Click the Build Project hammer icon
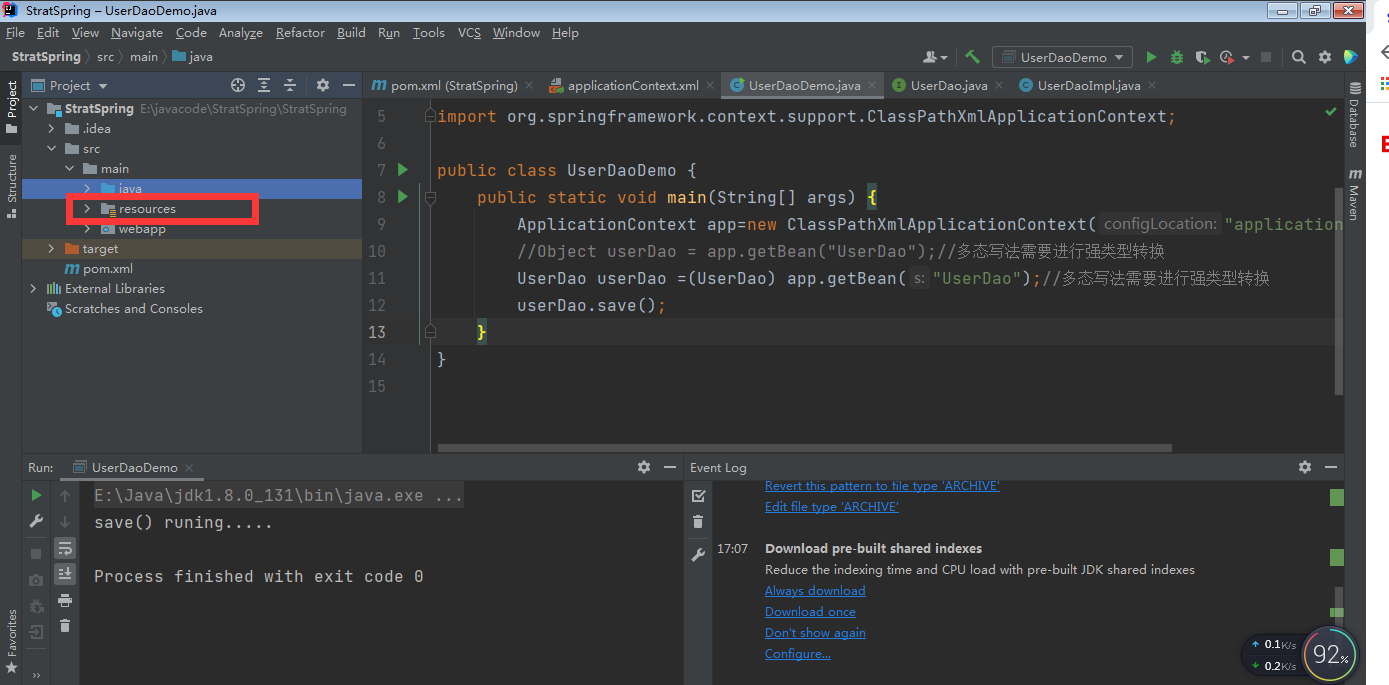1389x685 pixels. [972, 57]
